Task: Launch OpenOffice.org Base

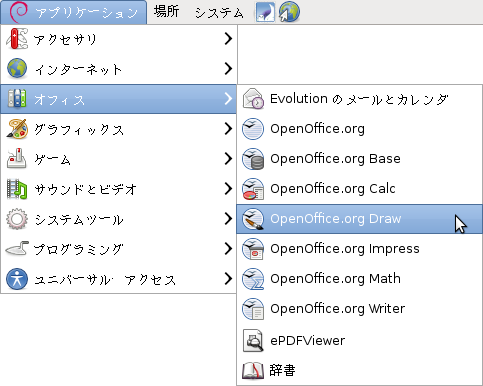Action: coord(359,159)
